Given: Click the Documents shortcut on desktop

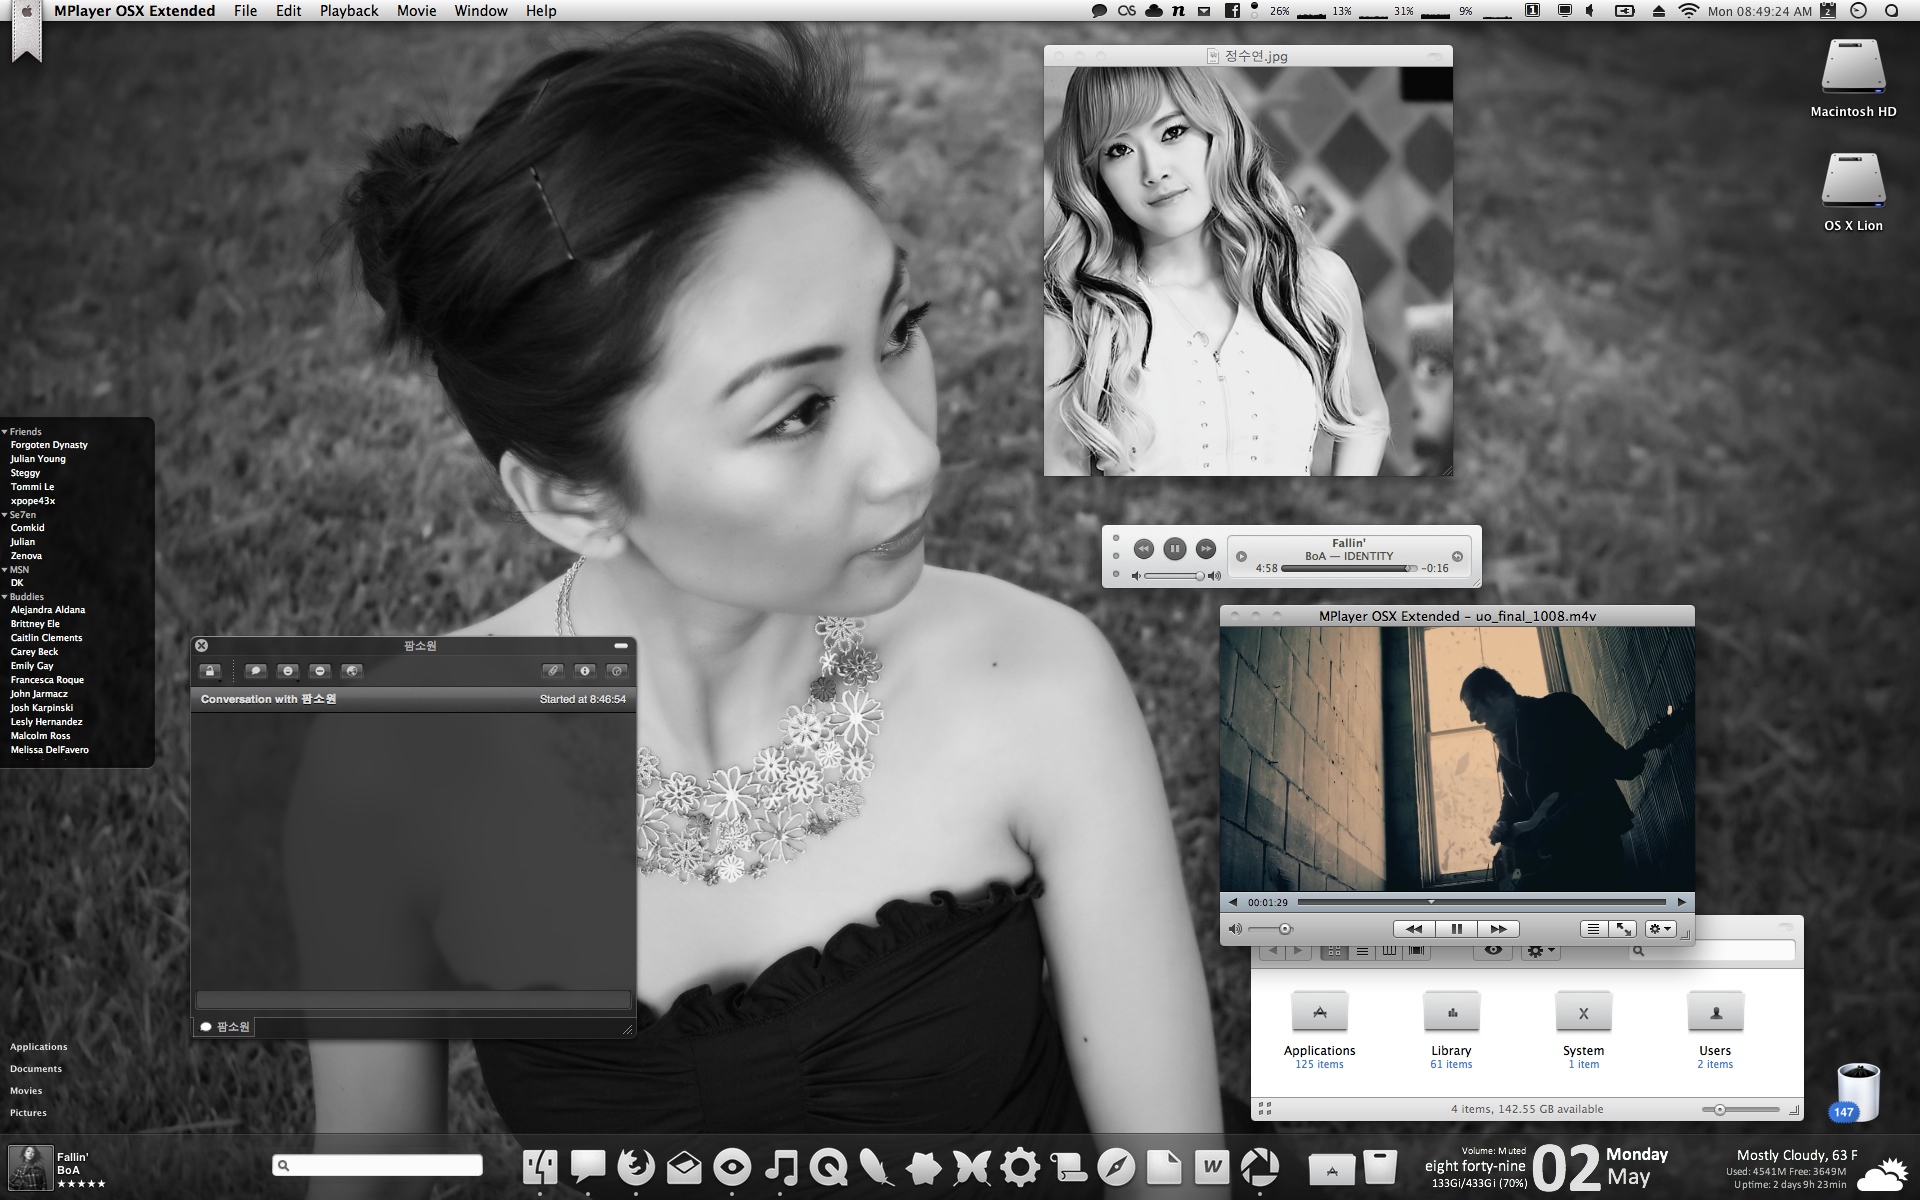Looking at the screenshot, I should pyautogui.click(x=36, y=1069).
